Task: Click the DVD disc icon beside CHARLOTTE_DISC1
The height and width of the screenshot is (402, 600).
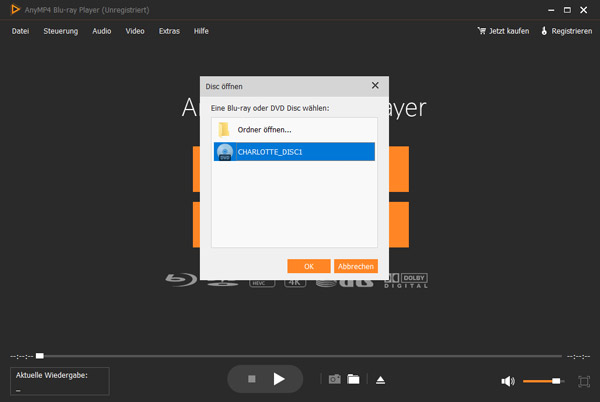Action: (x=225, y=152)
